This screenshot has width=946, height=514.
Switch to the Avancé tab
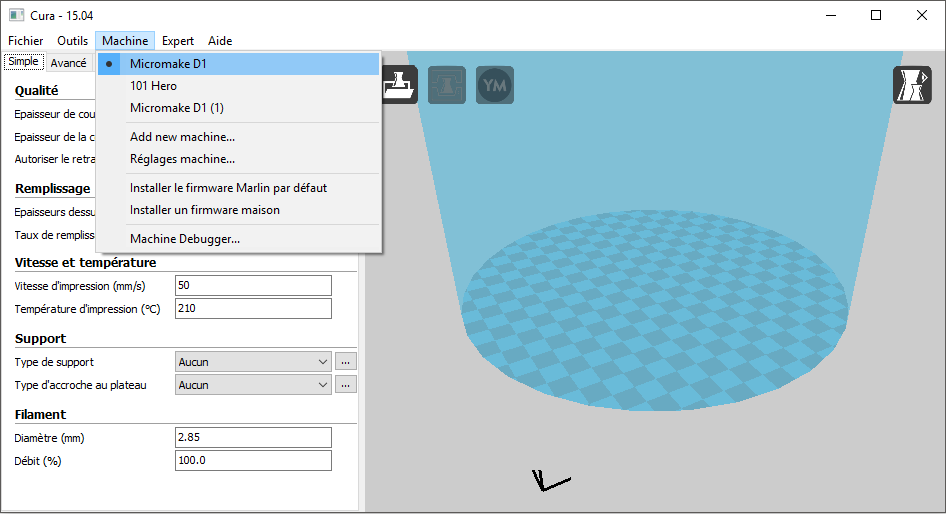tap(69, 63)
